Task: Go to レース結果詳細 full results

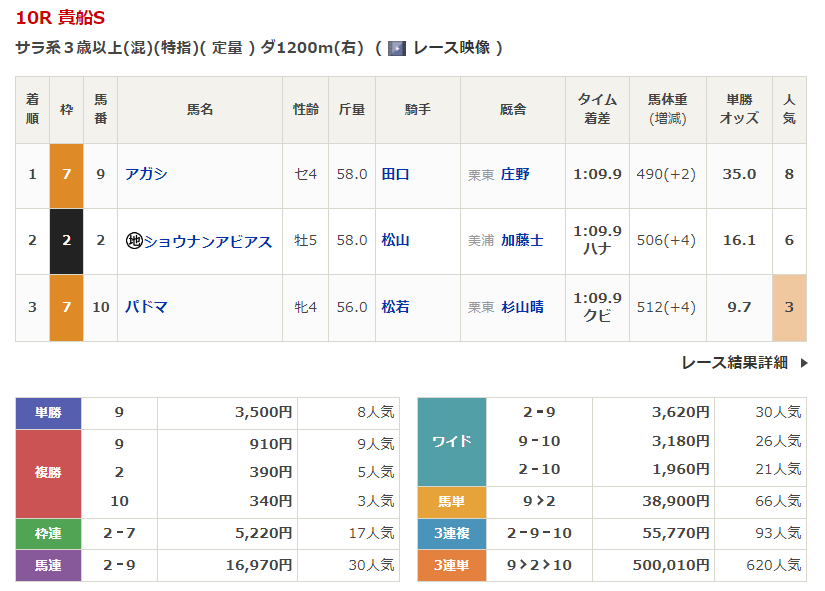Action: click(734, 363)
